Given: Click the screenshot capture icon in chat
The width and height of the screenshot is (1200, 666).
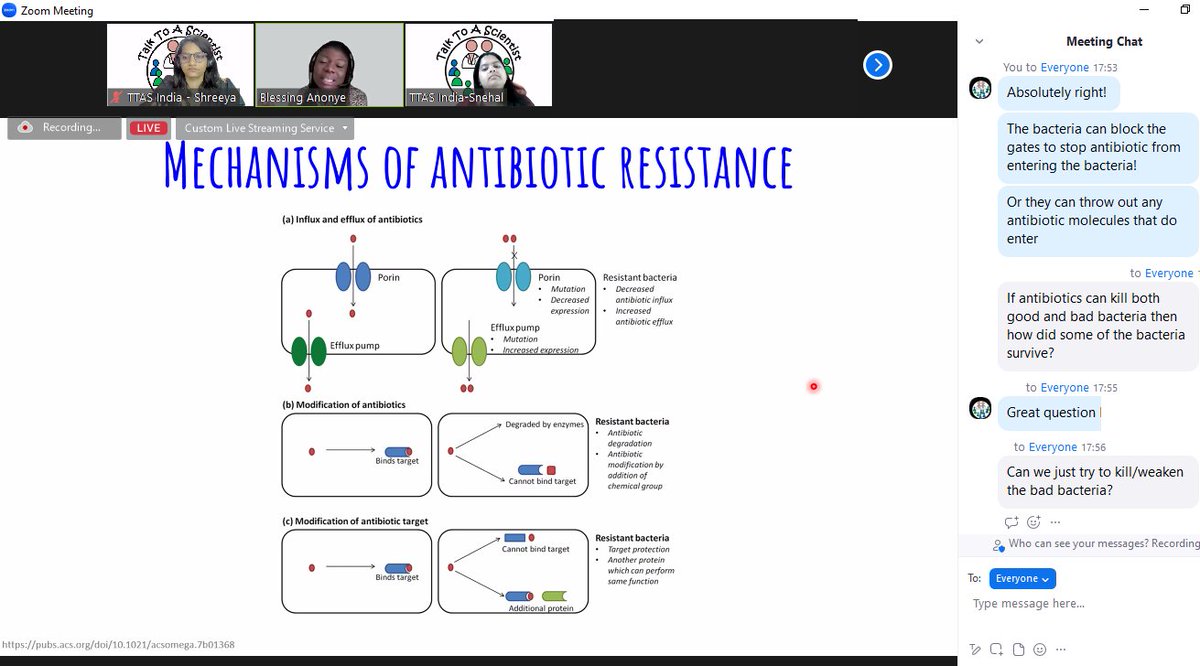Looking at the screenshot, I should pos(996,649).
